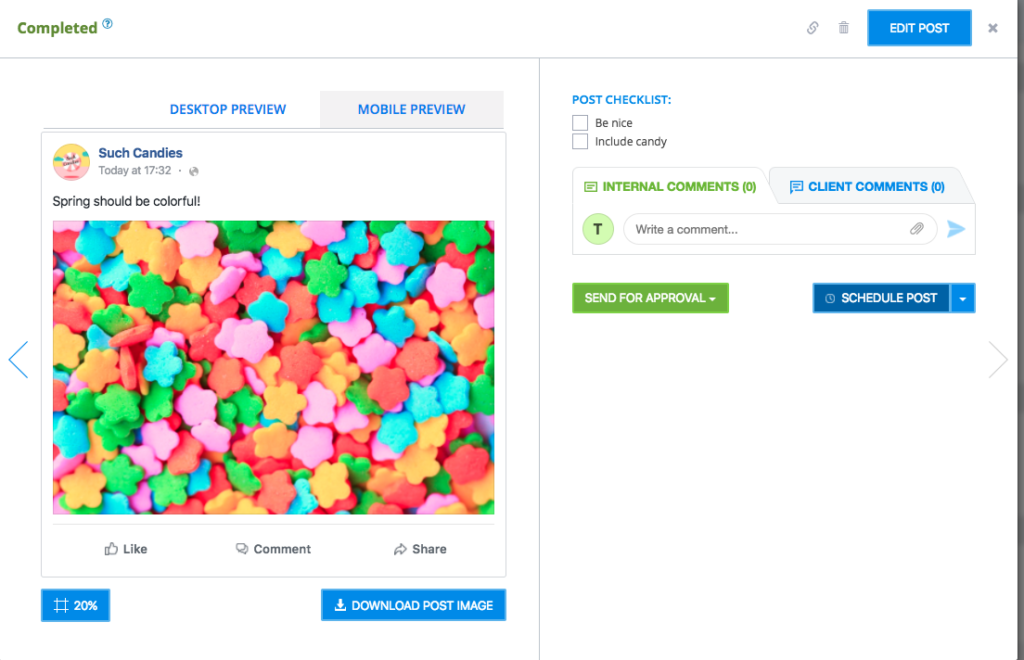This screenshot has height=660, width=1024.
Task: Check the 'Include candy' checklist box
Action: [x=580, y=142]
